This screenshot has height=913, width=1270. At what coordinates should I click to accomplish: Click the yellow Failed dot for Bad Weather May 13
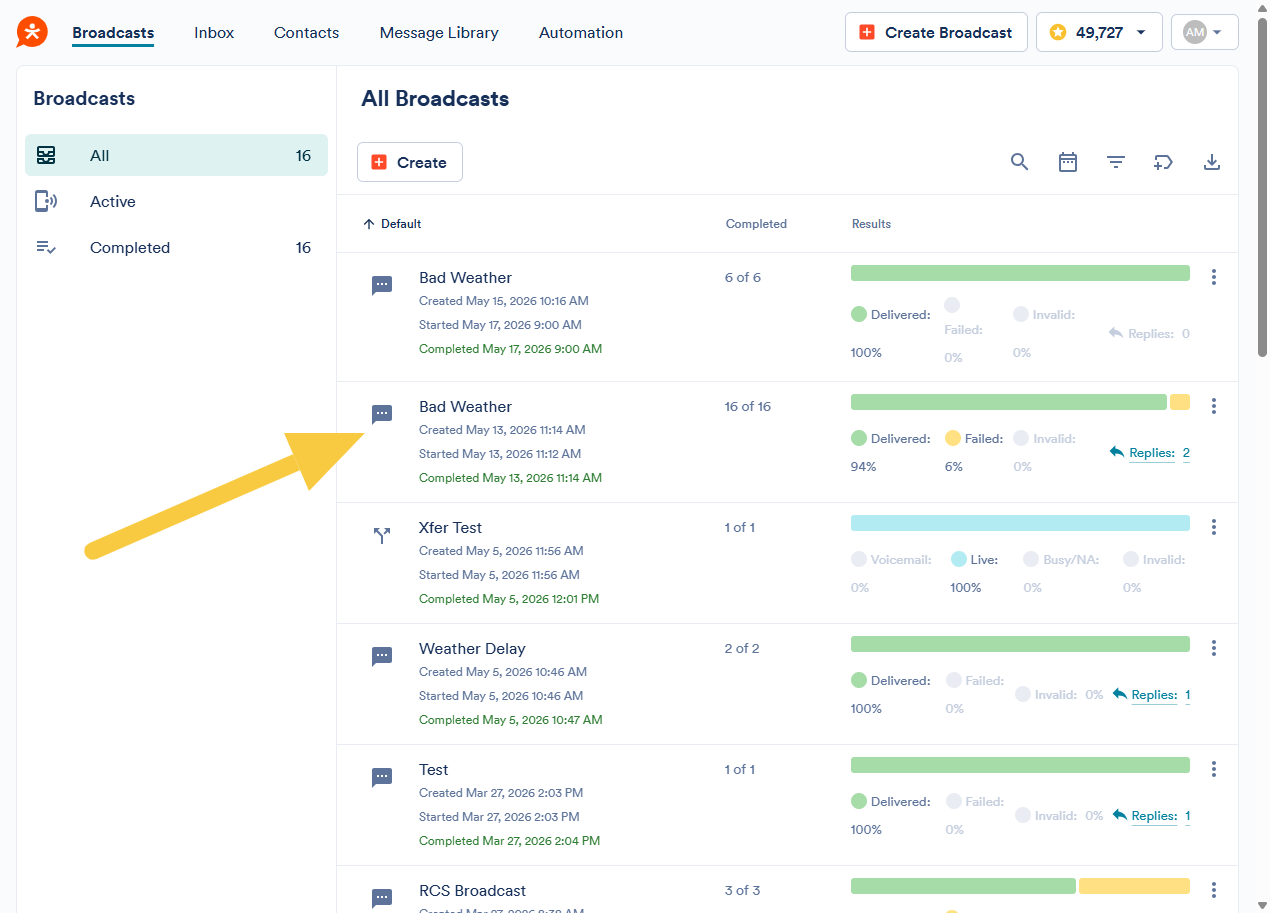pyautogui.click(x=953, y=438)
